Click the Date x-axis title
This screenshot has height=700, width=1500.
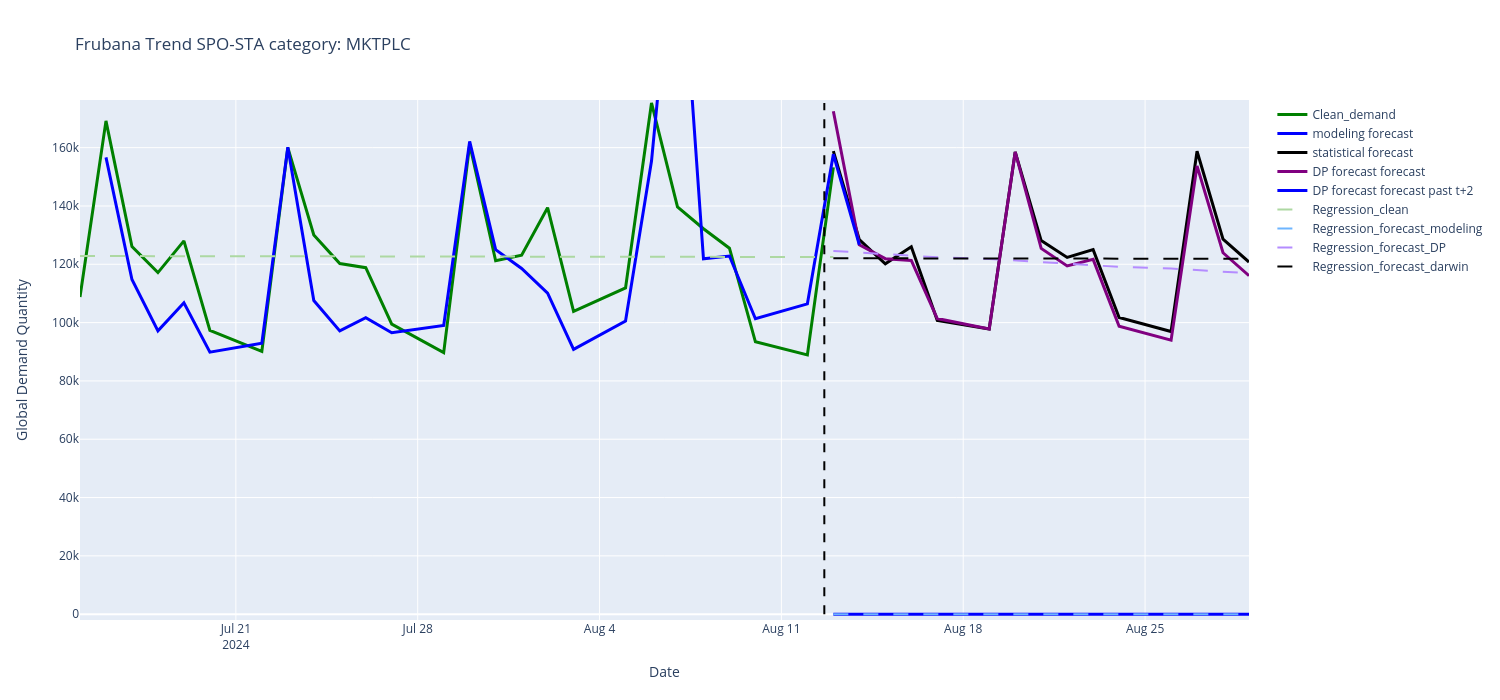tap(664, 672)
